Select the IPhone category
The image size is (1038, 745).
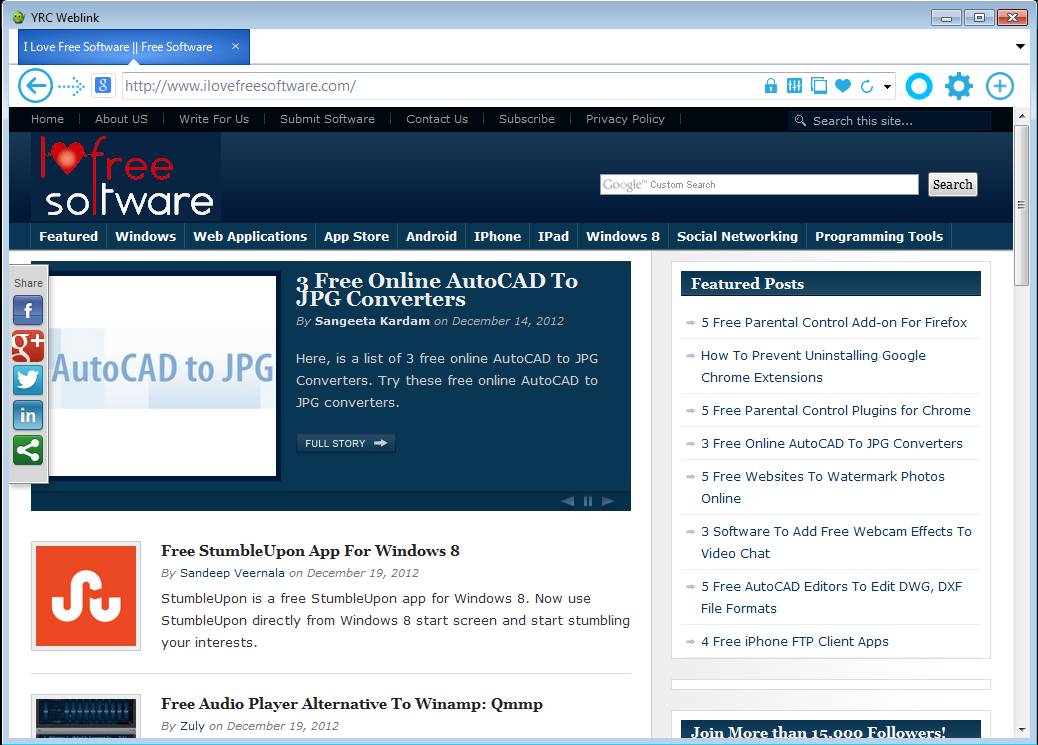tap(497, 236)
